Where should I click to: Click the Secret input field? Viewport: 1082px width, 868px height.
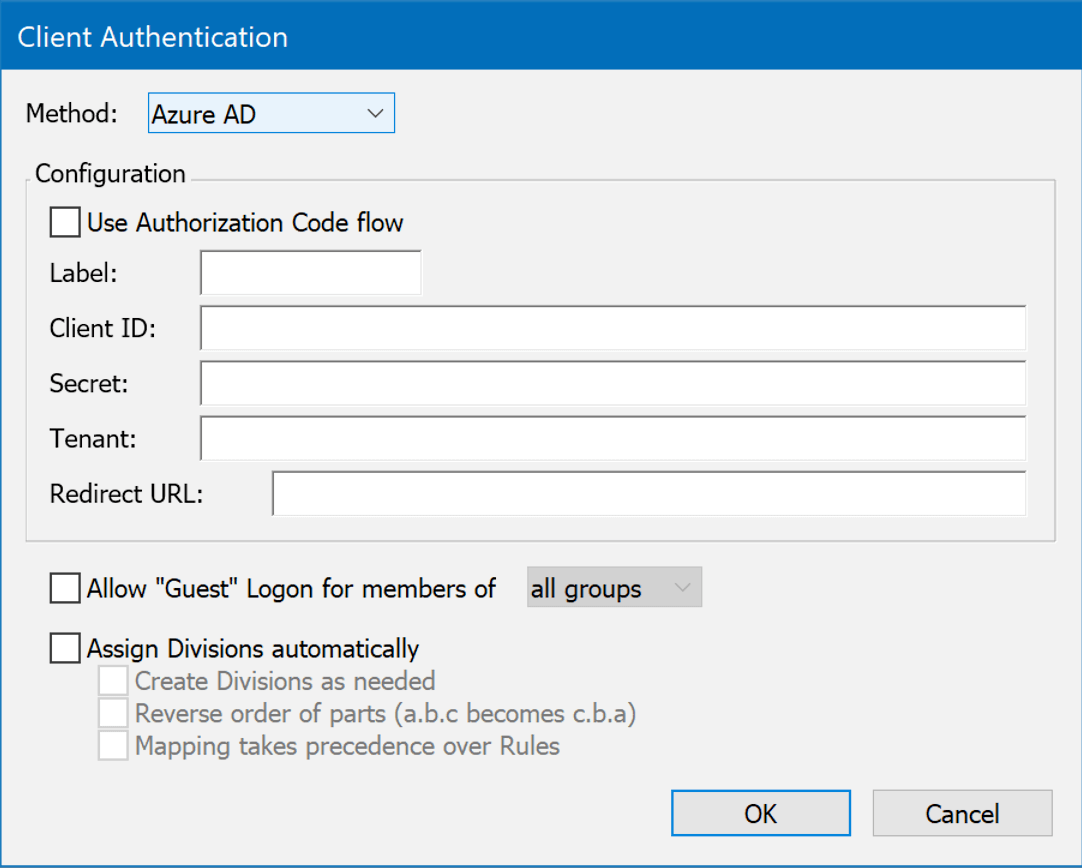click(x=612, y=383)
